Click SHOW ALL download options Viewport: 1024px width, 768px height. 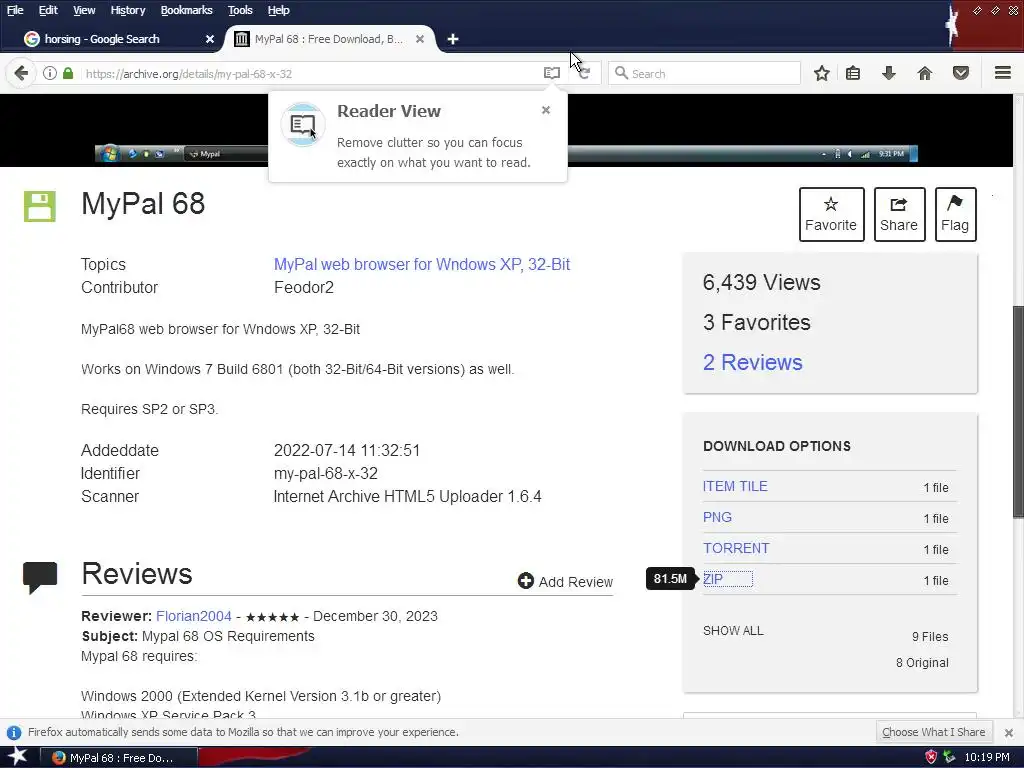(x=733, y=631)
